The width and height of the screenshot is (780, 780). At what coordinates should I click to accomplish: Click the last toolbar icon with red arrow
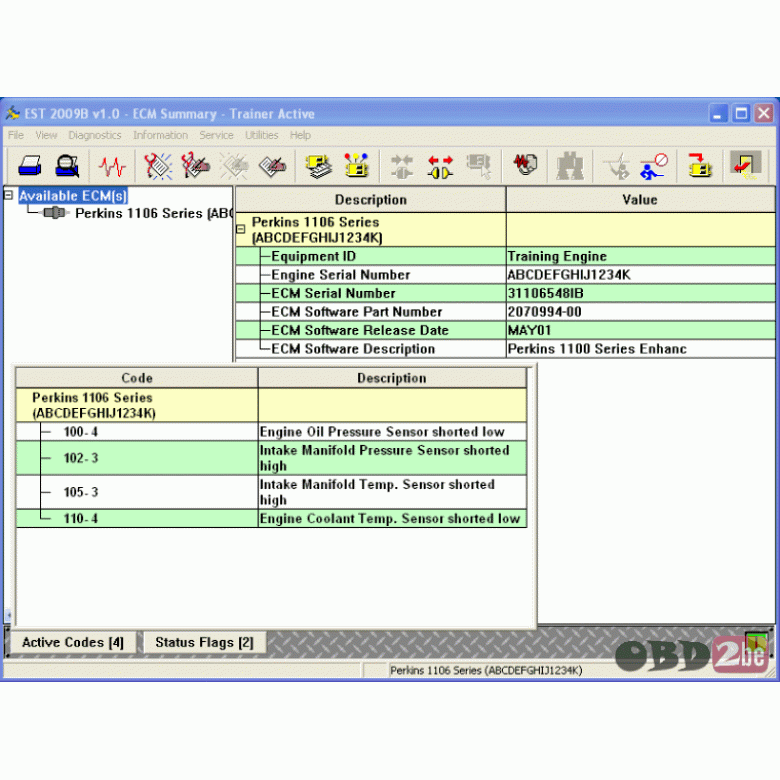coord(745,165)
